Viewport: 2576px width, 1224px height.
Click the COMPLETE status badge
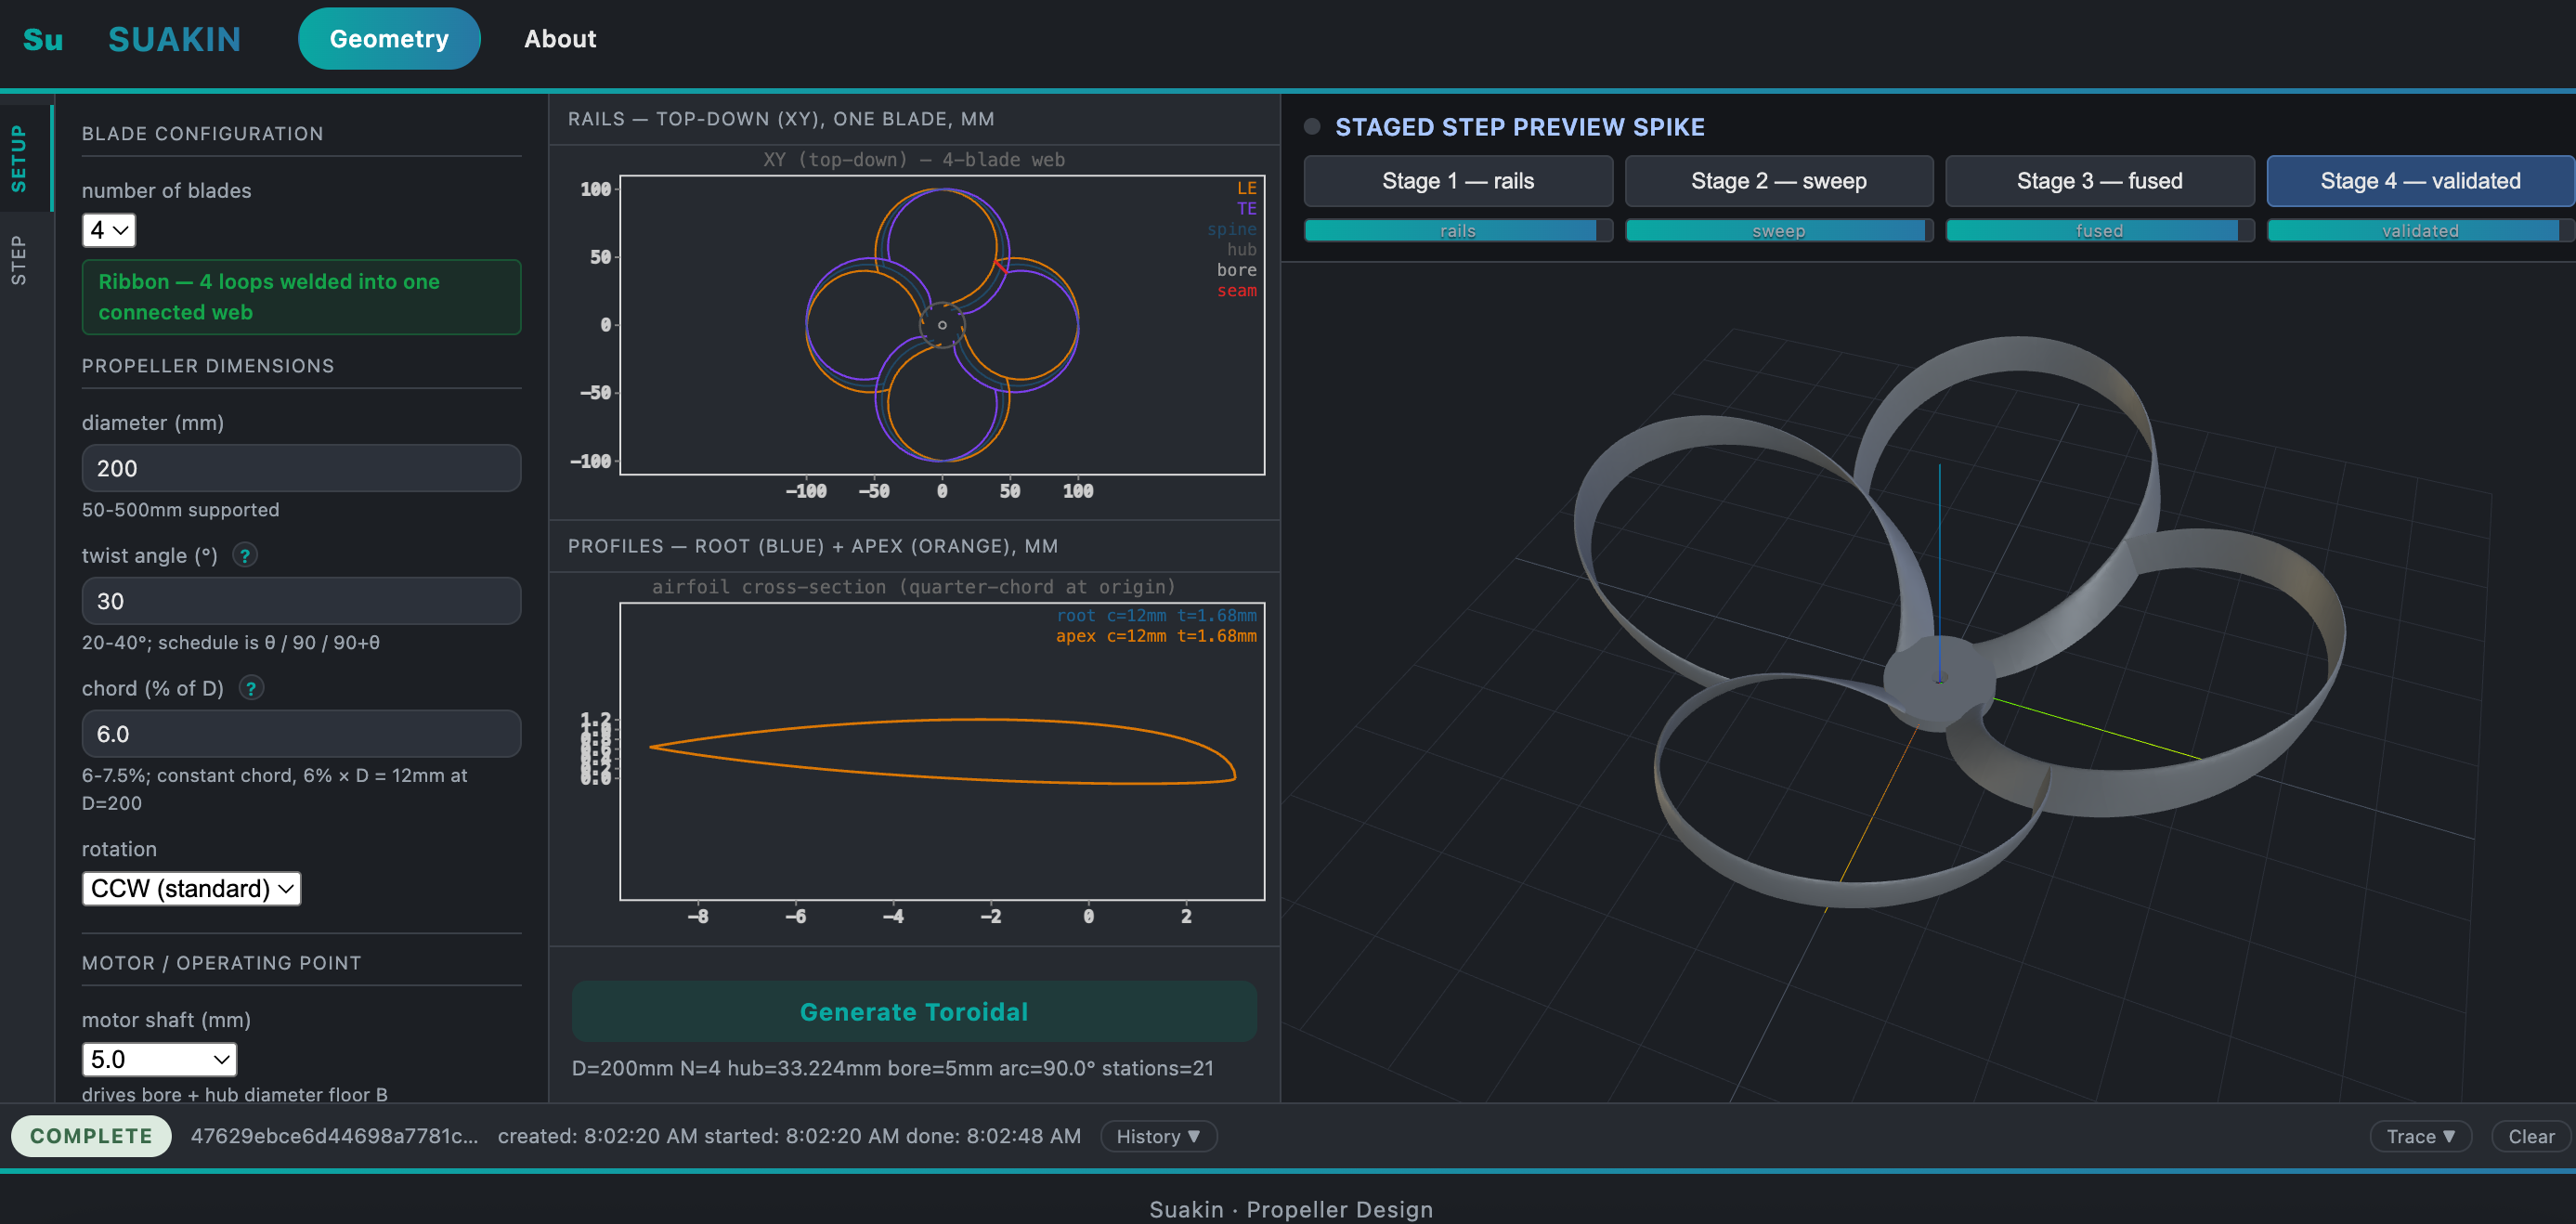[x=91, y=1136]
